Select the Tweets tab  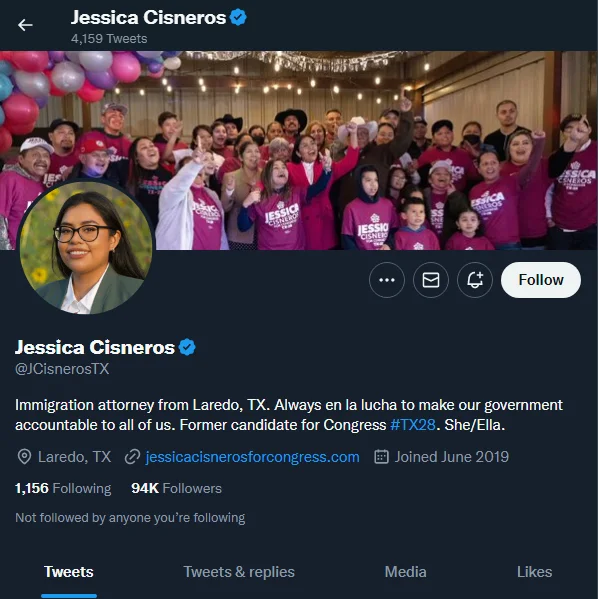pos(69,572)
